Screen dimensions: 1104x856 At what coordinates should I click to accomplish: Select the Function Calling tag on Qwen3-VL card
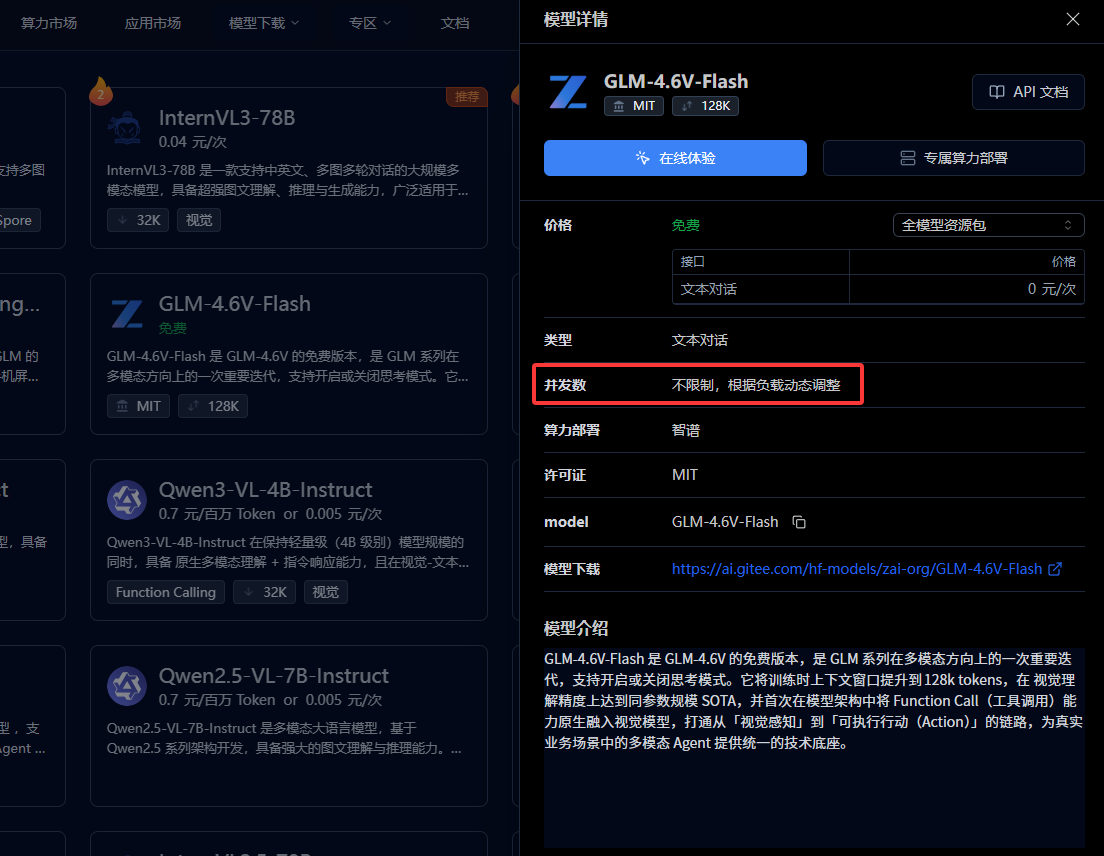[166, 592]
